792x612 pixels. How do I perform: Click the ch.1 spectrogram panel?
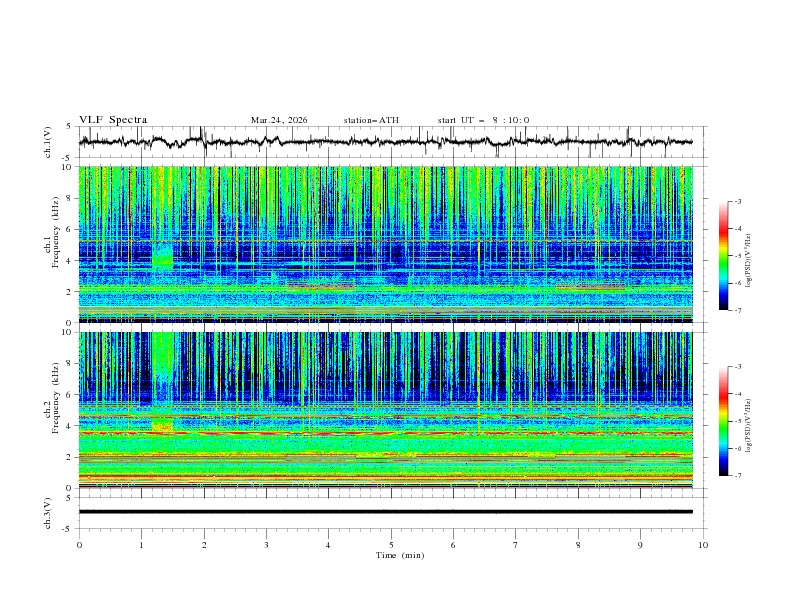(385, 244)
